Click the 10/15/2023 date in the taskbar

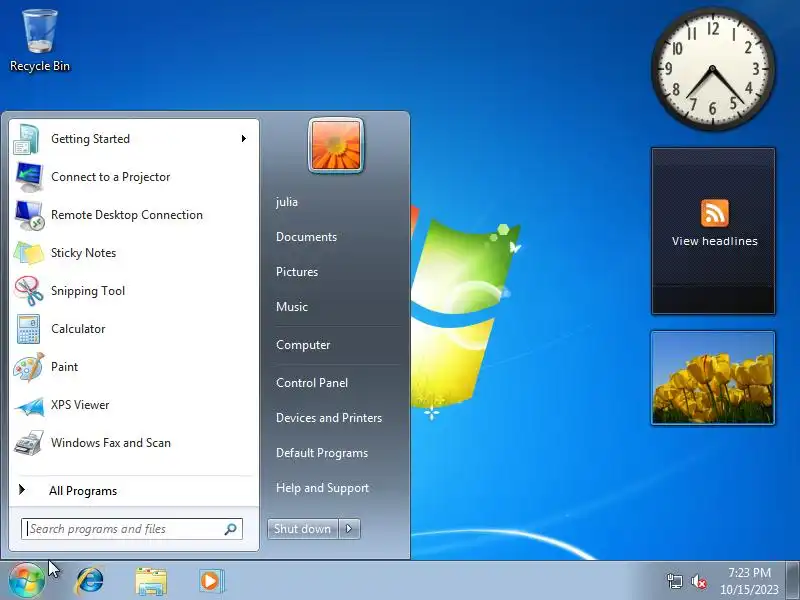click(749, 590)
